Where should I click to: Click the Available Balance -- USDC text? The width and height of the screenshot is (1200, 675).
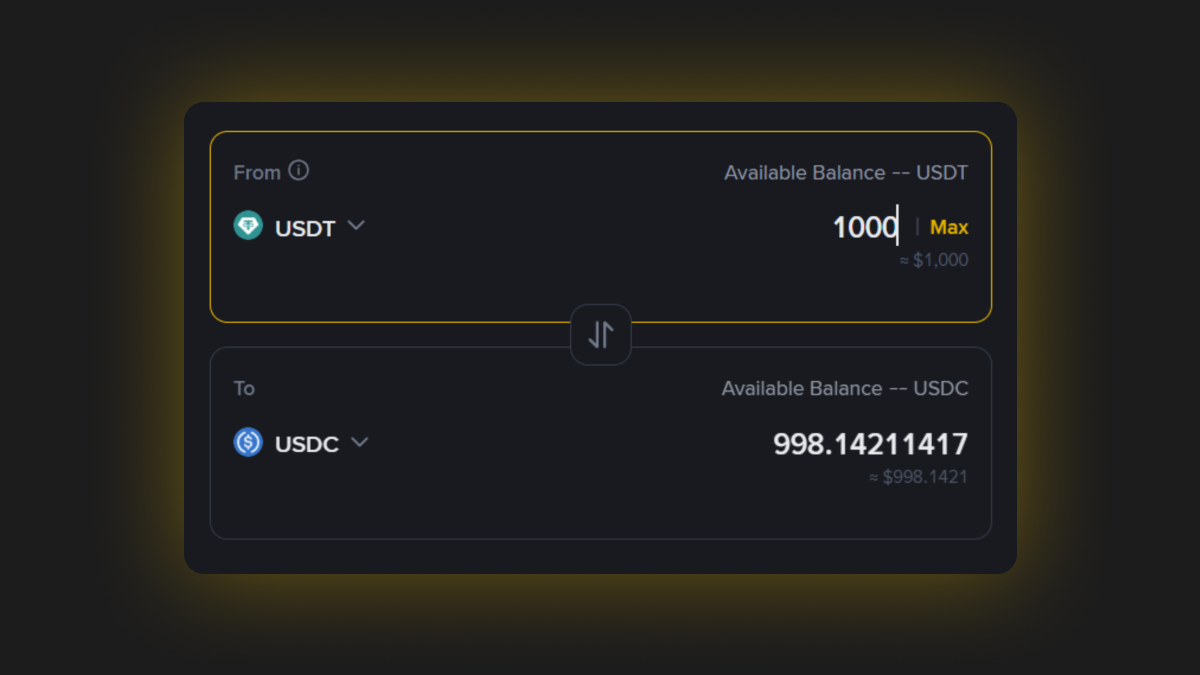(845, 389)
